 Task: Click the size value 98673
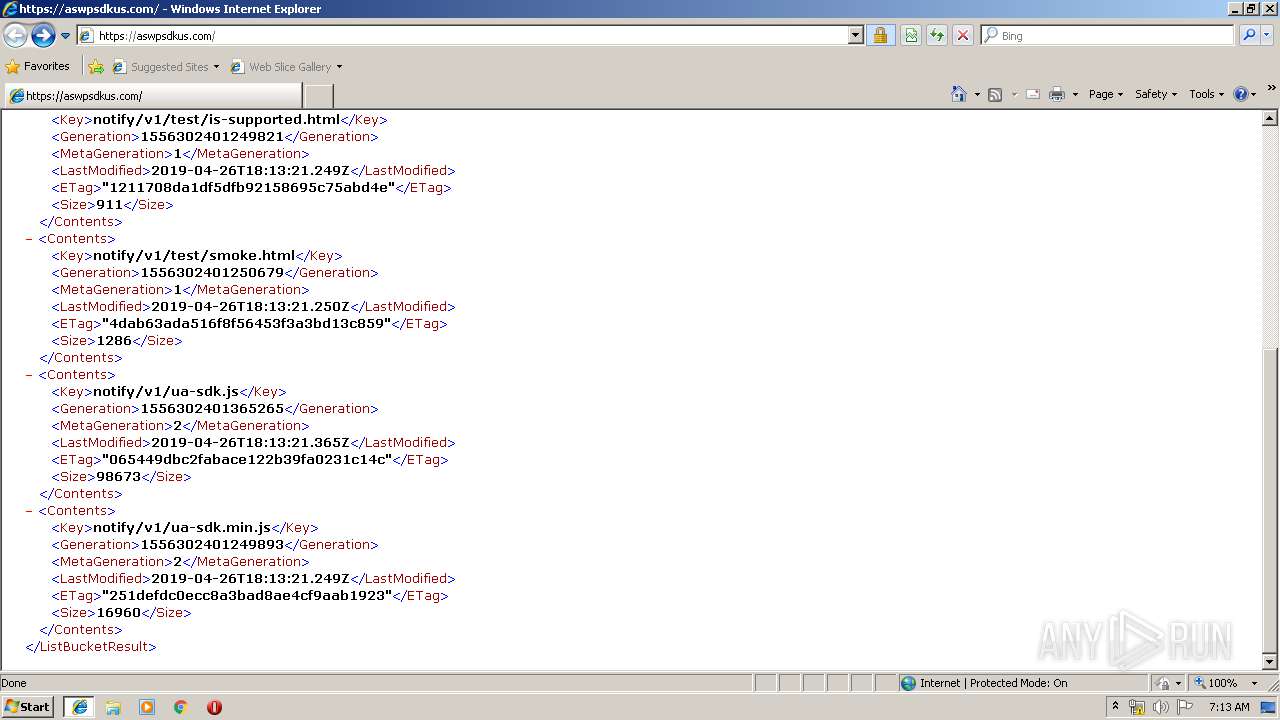point(118,477)
